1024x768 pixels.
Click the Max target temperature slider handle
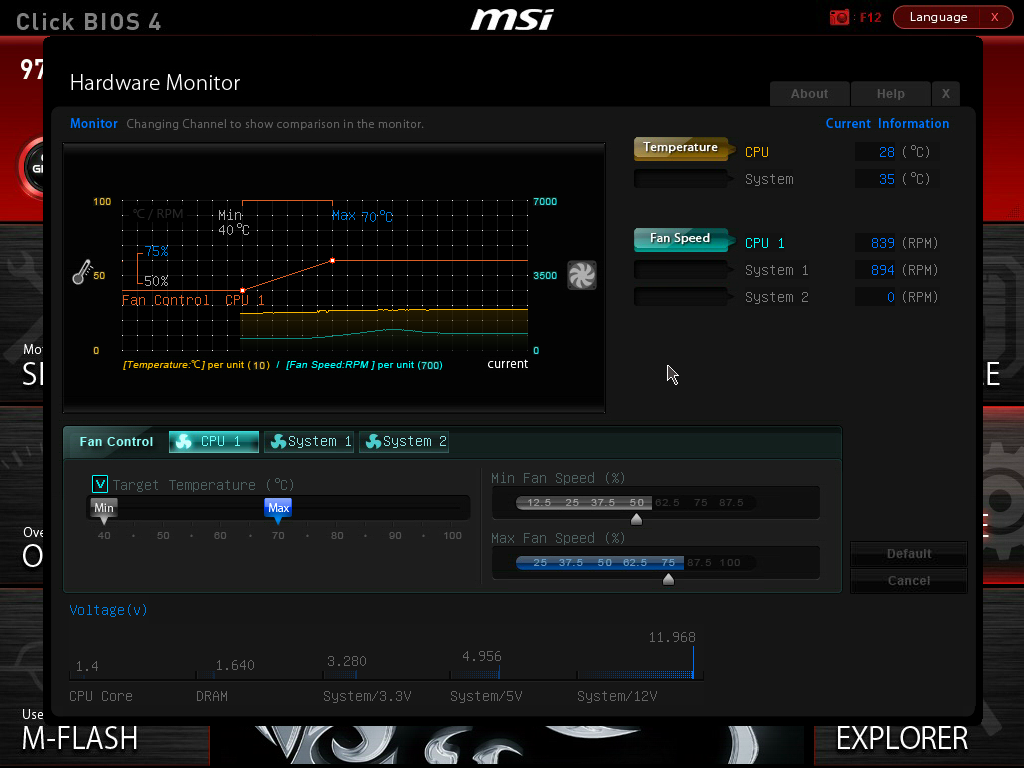(278, 511)
